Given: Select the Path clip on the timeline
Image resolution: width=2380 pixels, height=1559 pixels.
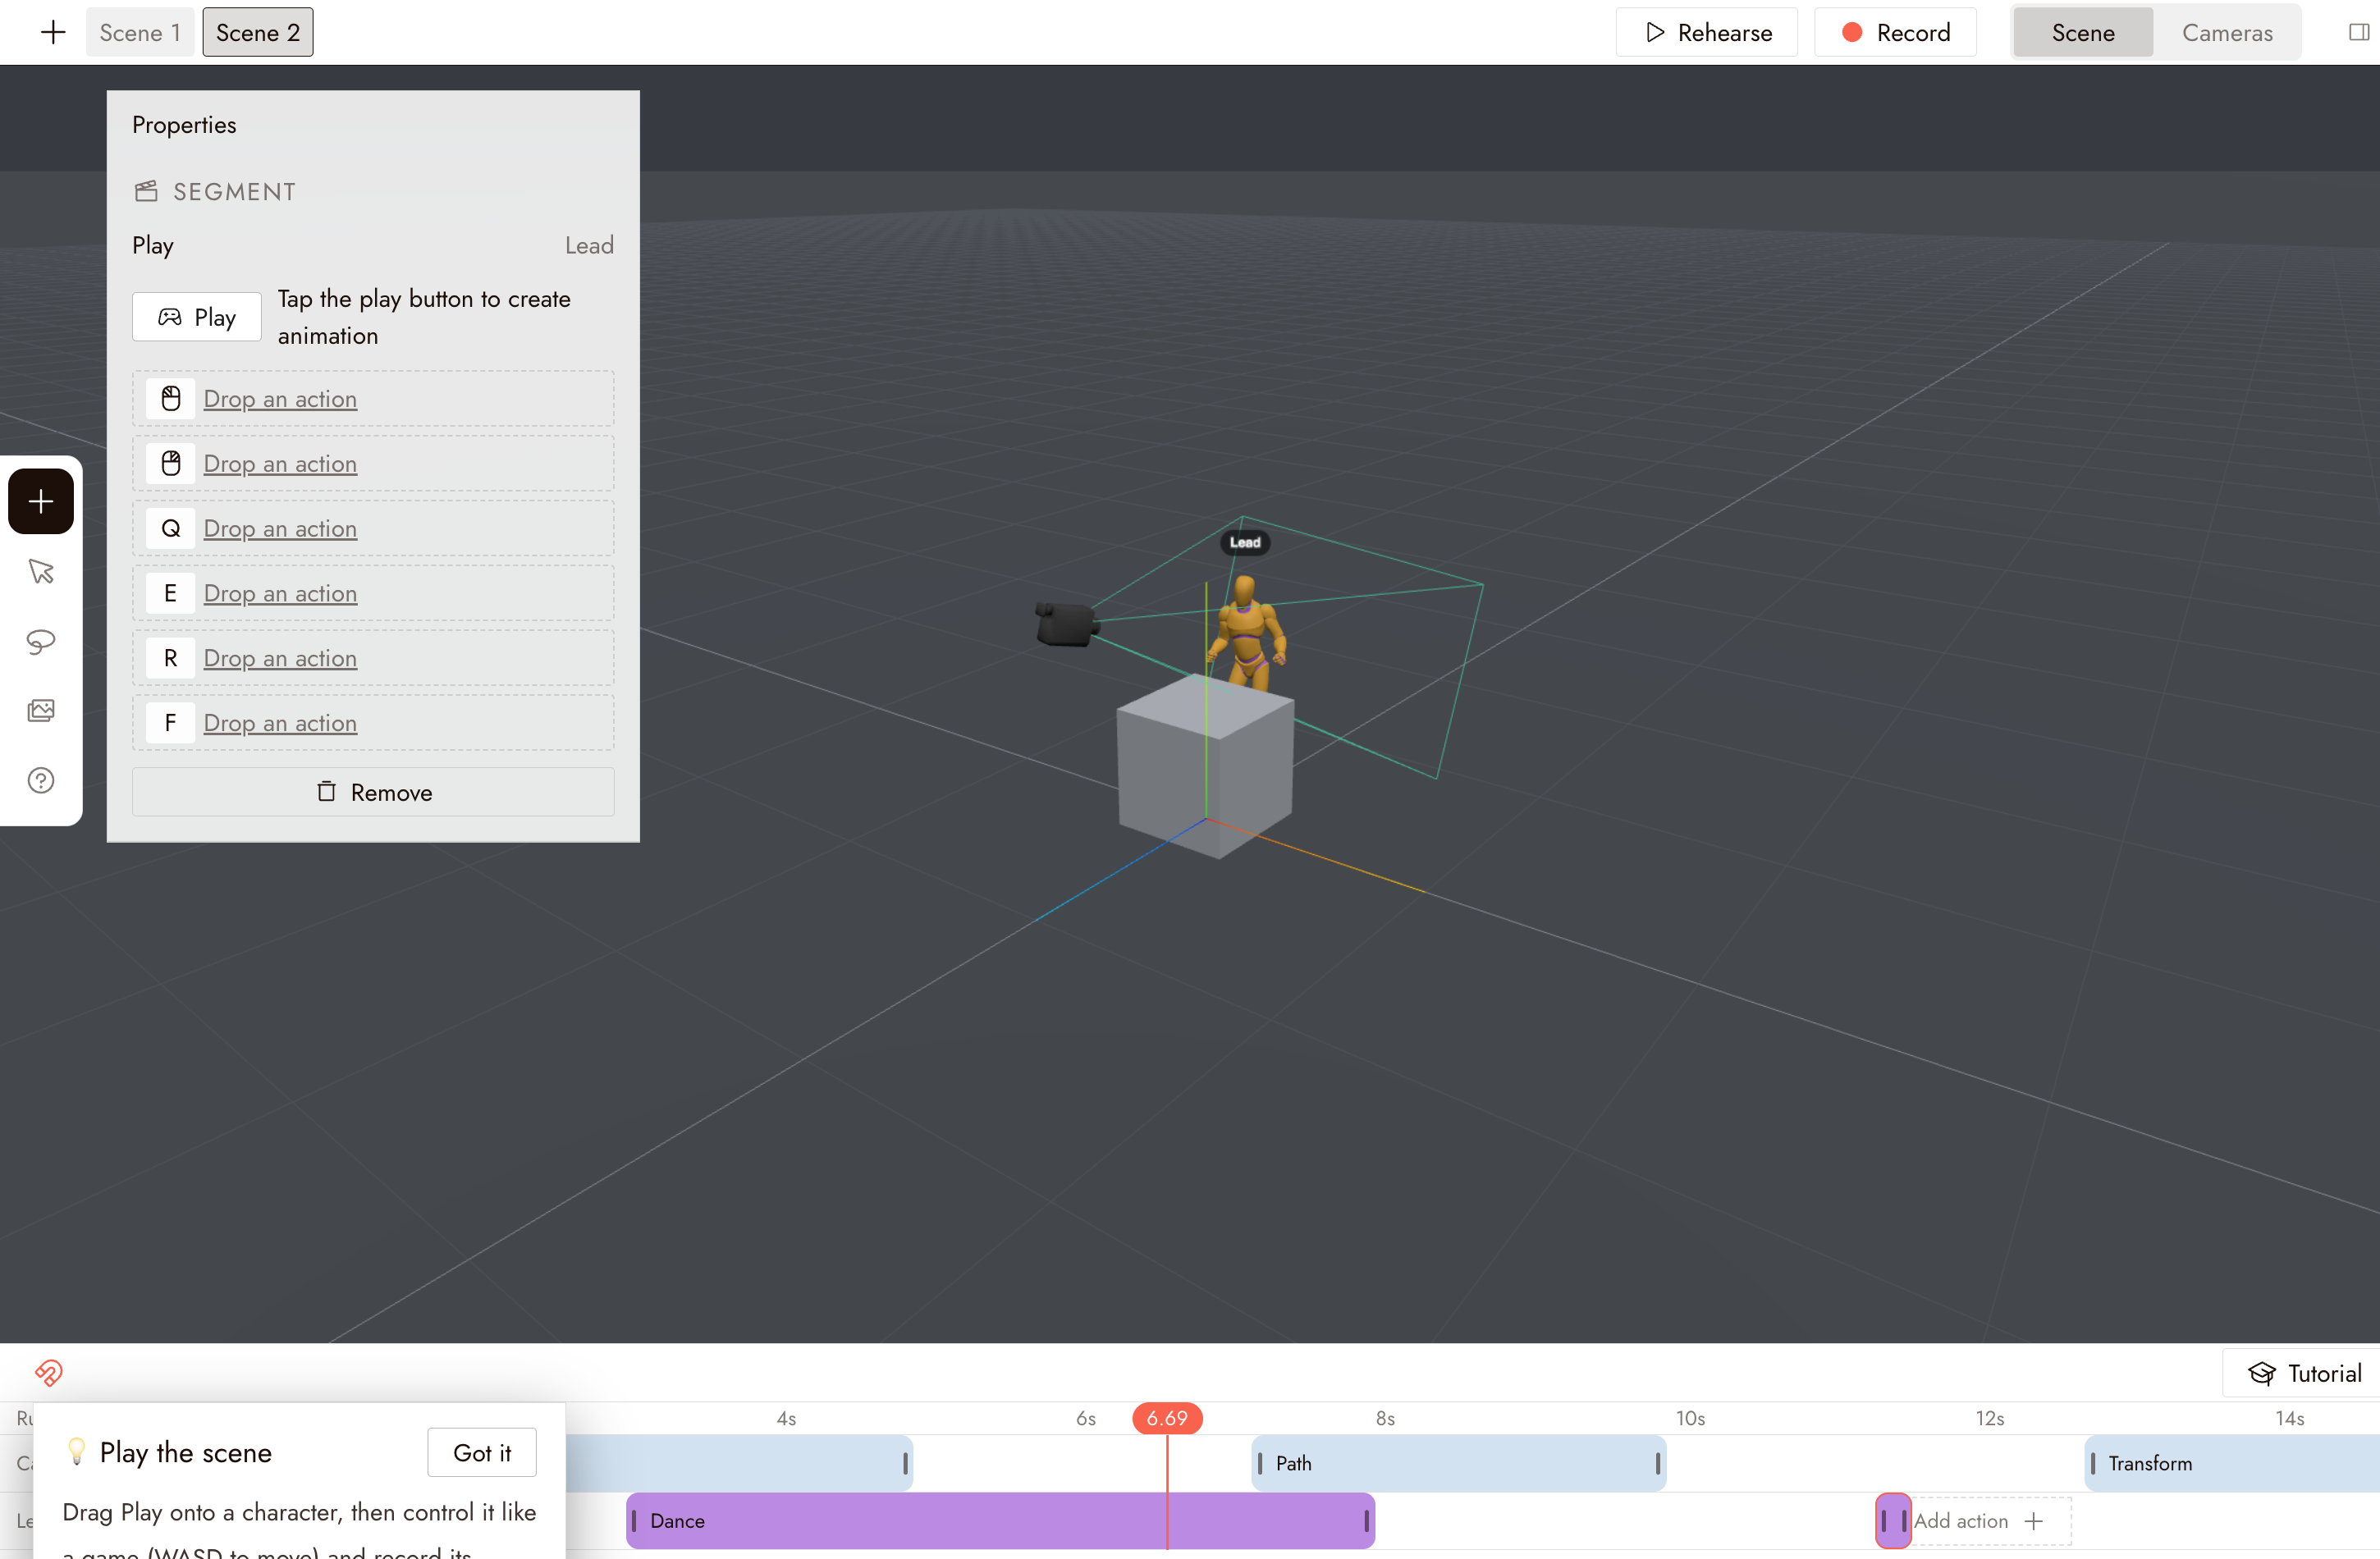Looking at the screenshot, I should click(1458, 1463).
